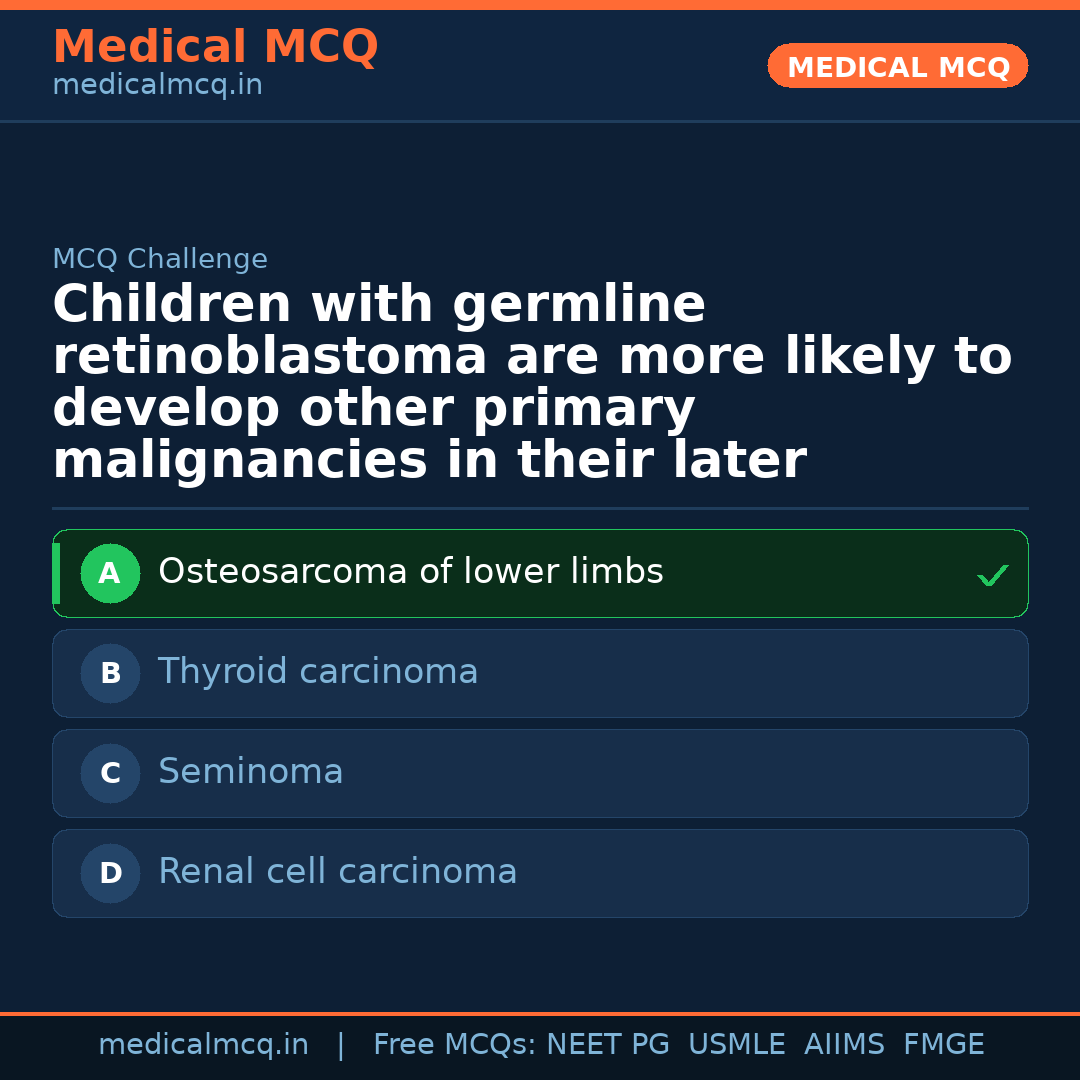1080x1080 pixels.
Task: Click the 'MCQ Challenge' label
Action: coord(160,260)
